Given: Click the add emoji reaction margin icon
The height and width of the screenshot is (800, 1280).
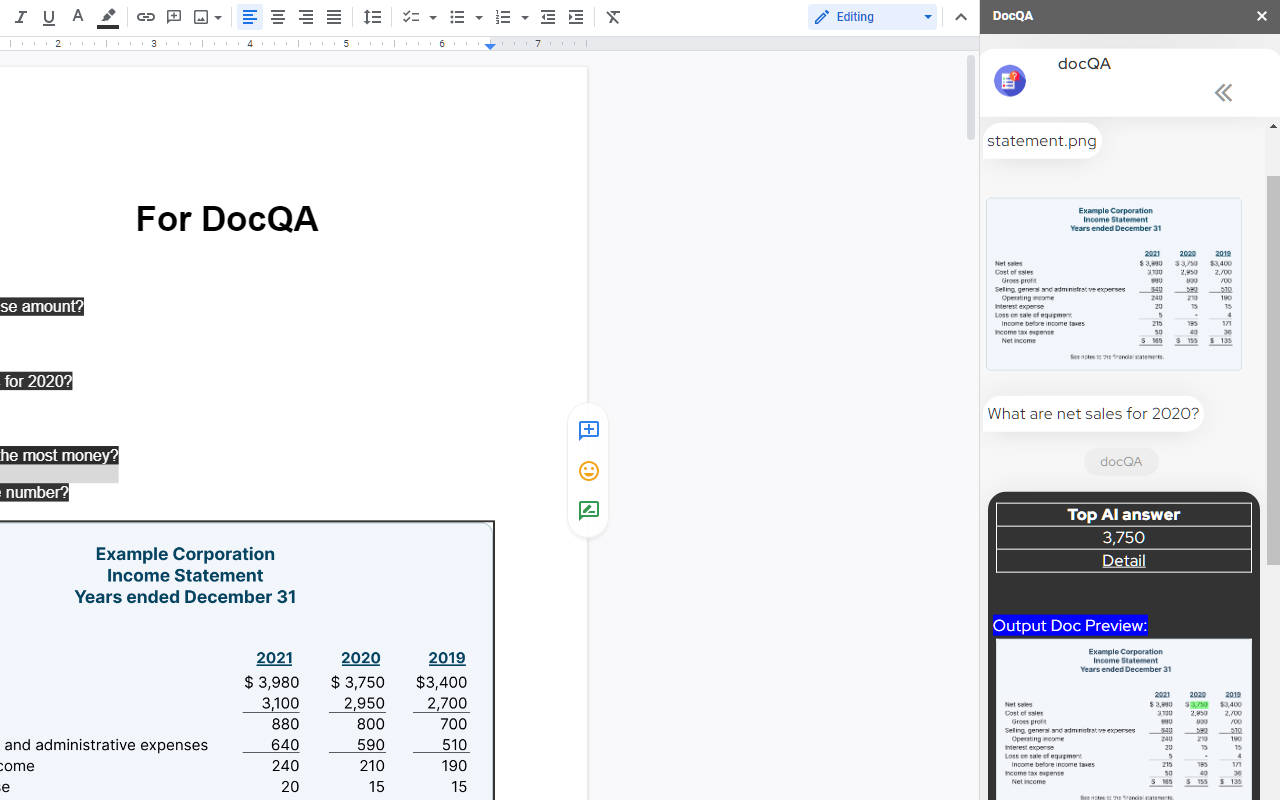Looking at the screenshot, I should coord(589,471).
